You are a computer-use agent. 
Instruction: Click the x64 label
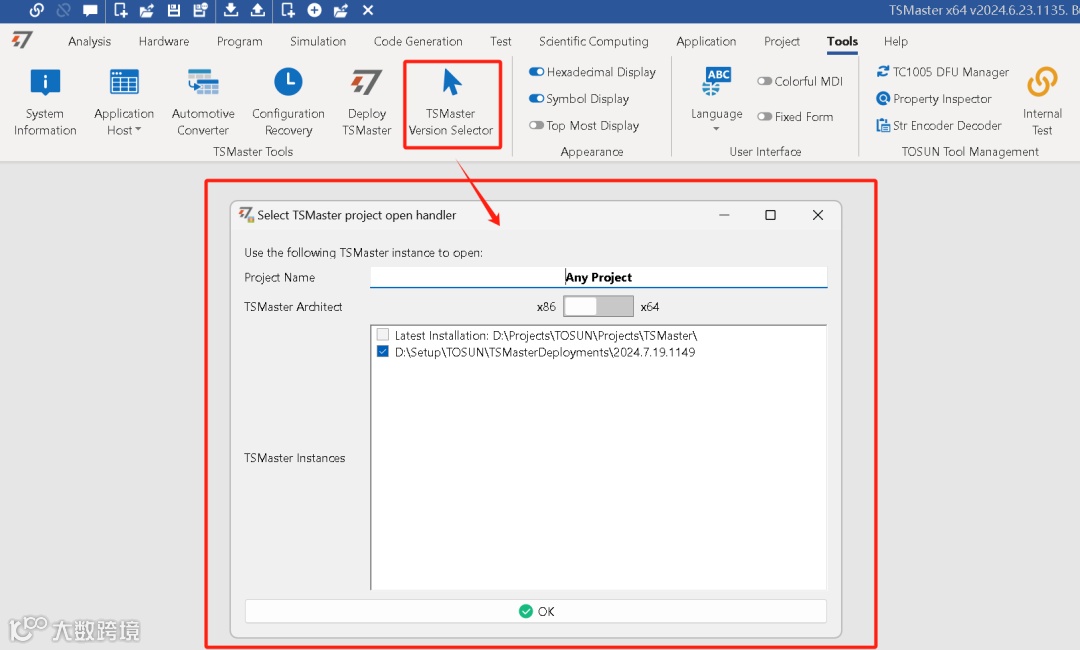(650, 306)
